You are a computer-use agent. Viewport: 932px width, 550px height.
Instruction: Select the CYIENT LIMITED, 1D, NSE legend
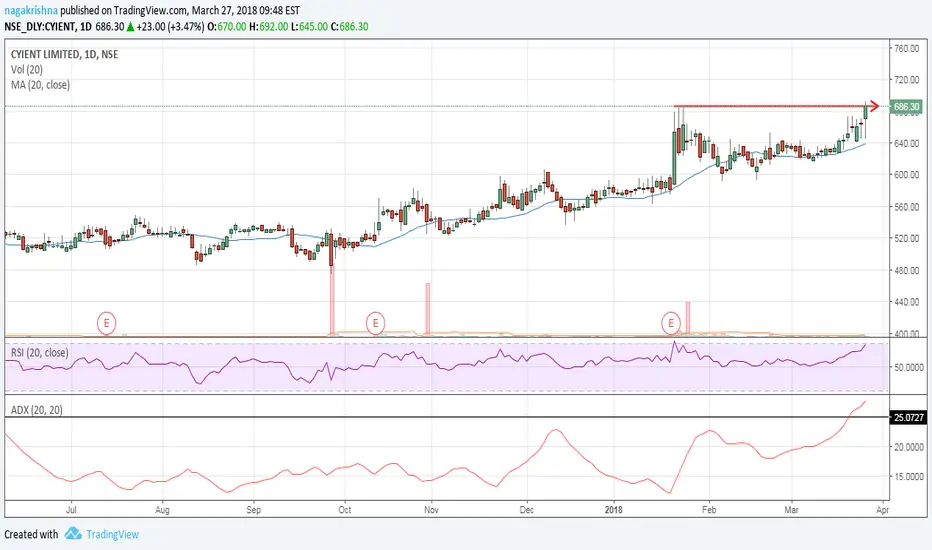(x=64, y=54)
